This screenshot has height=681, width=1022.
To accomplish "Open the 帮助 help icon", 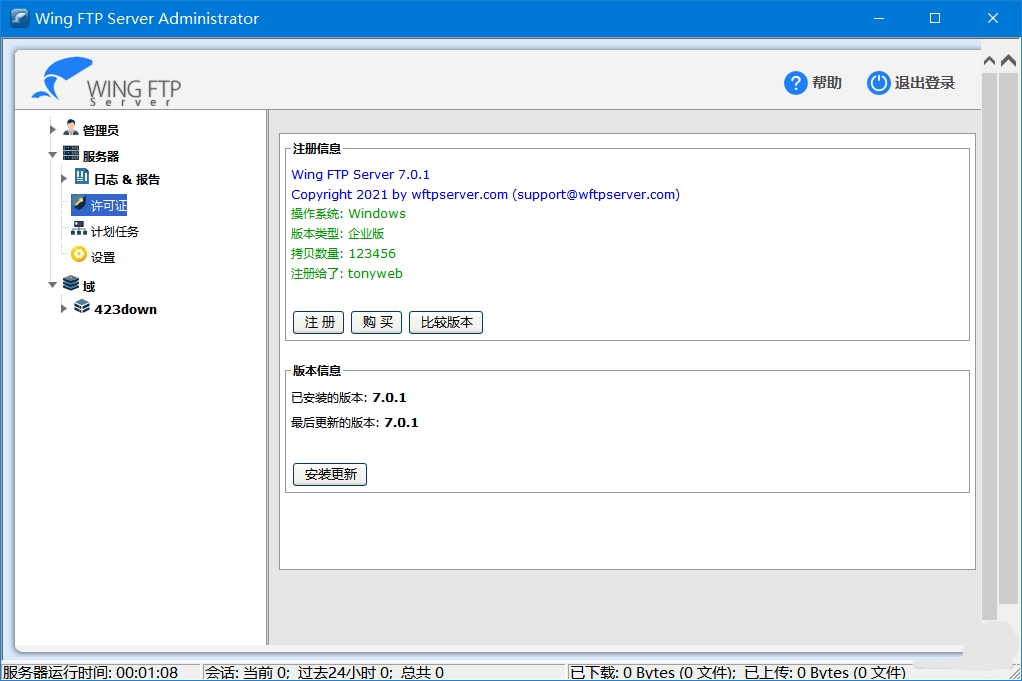I will point(793,83).
